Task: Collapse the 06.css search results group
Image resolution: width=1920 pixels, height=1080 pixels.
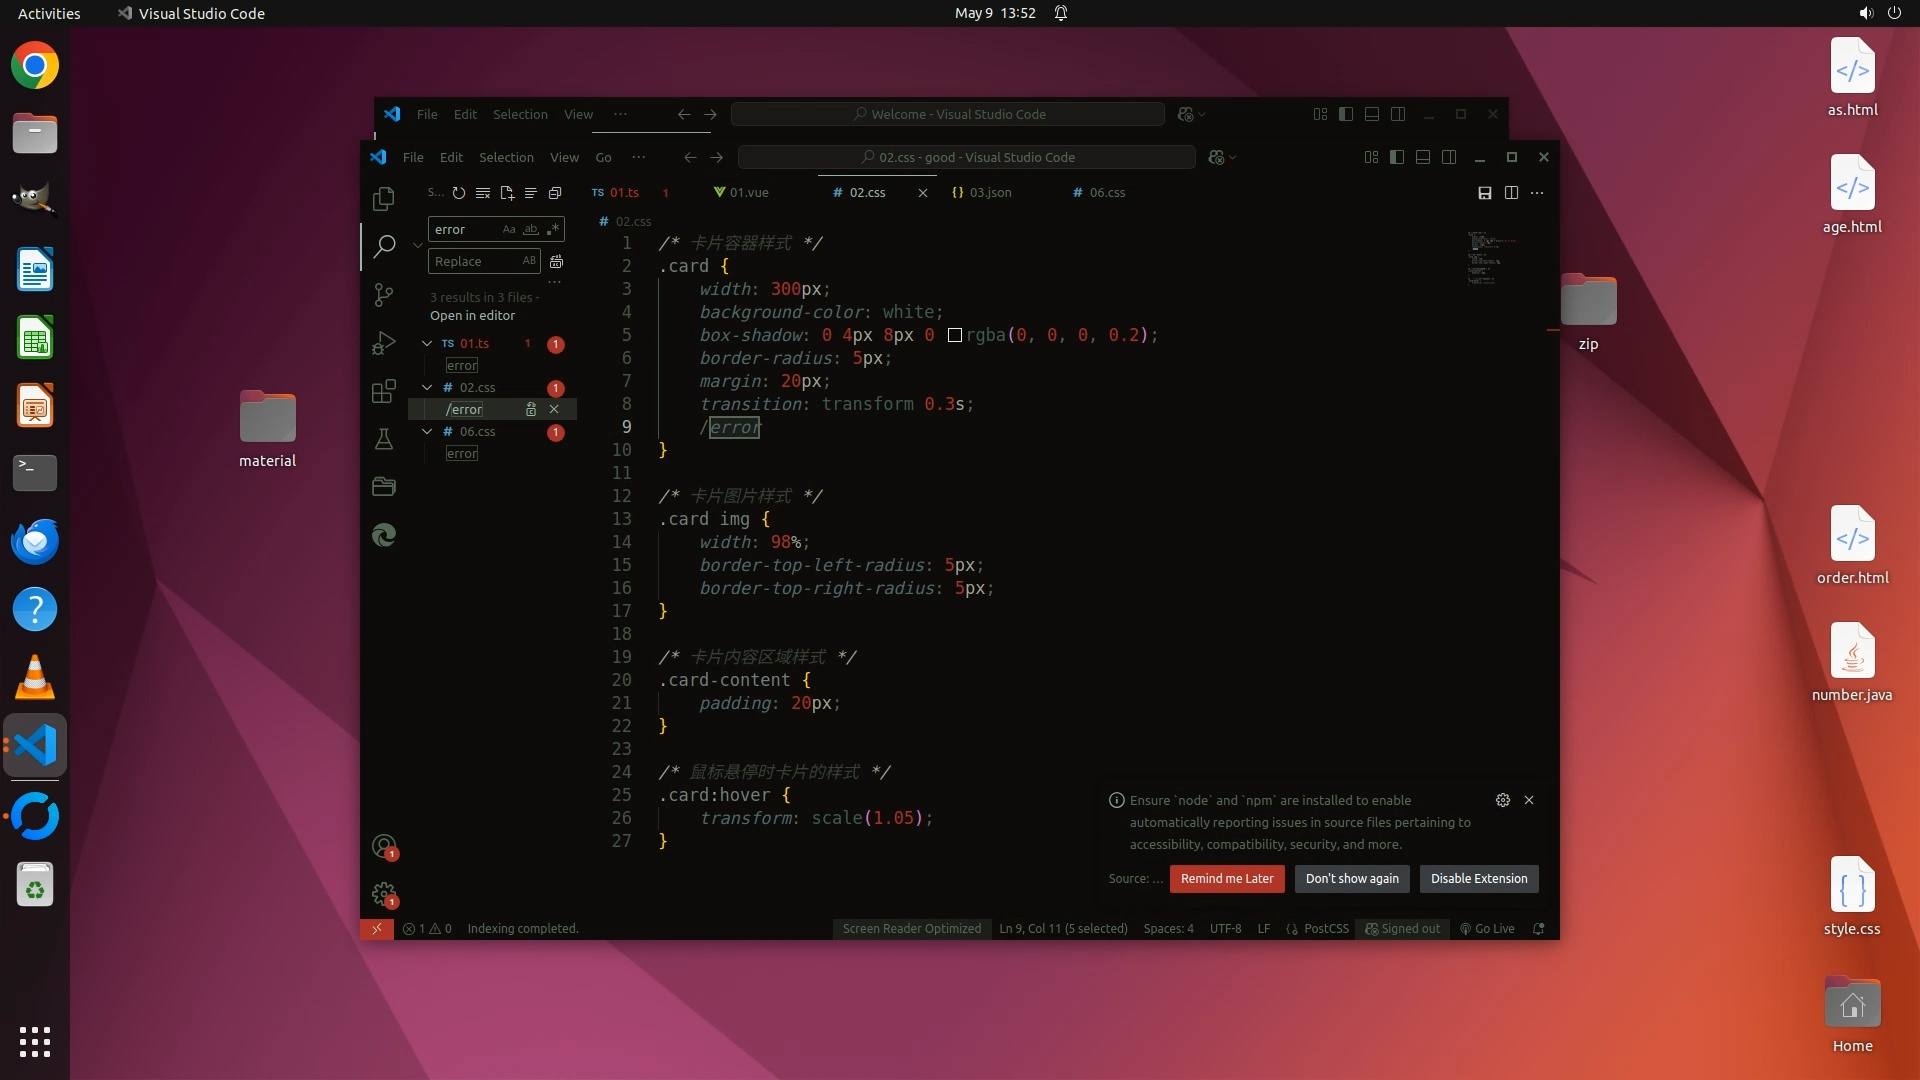Action: click(428, 432)
